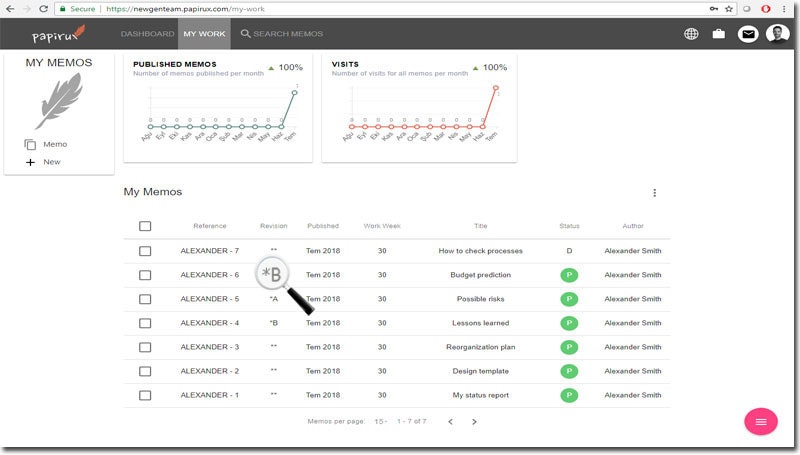Image resolution: width=800 pixels, height=455 pixels.
Task: Click the plus New memo icon
Action: [30, 162]
